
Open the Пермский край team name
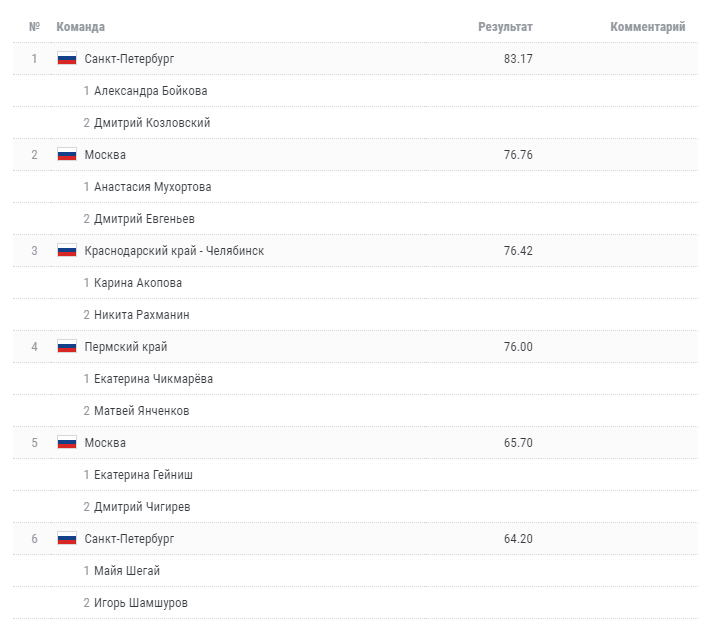(x=126, y=347)
